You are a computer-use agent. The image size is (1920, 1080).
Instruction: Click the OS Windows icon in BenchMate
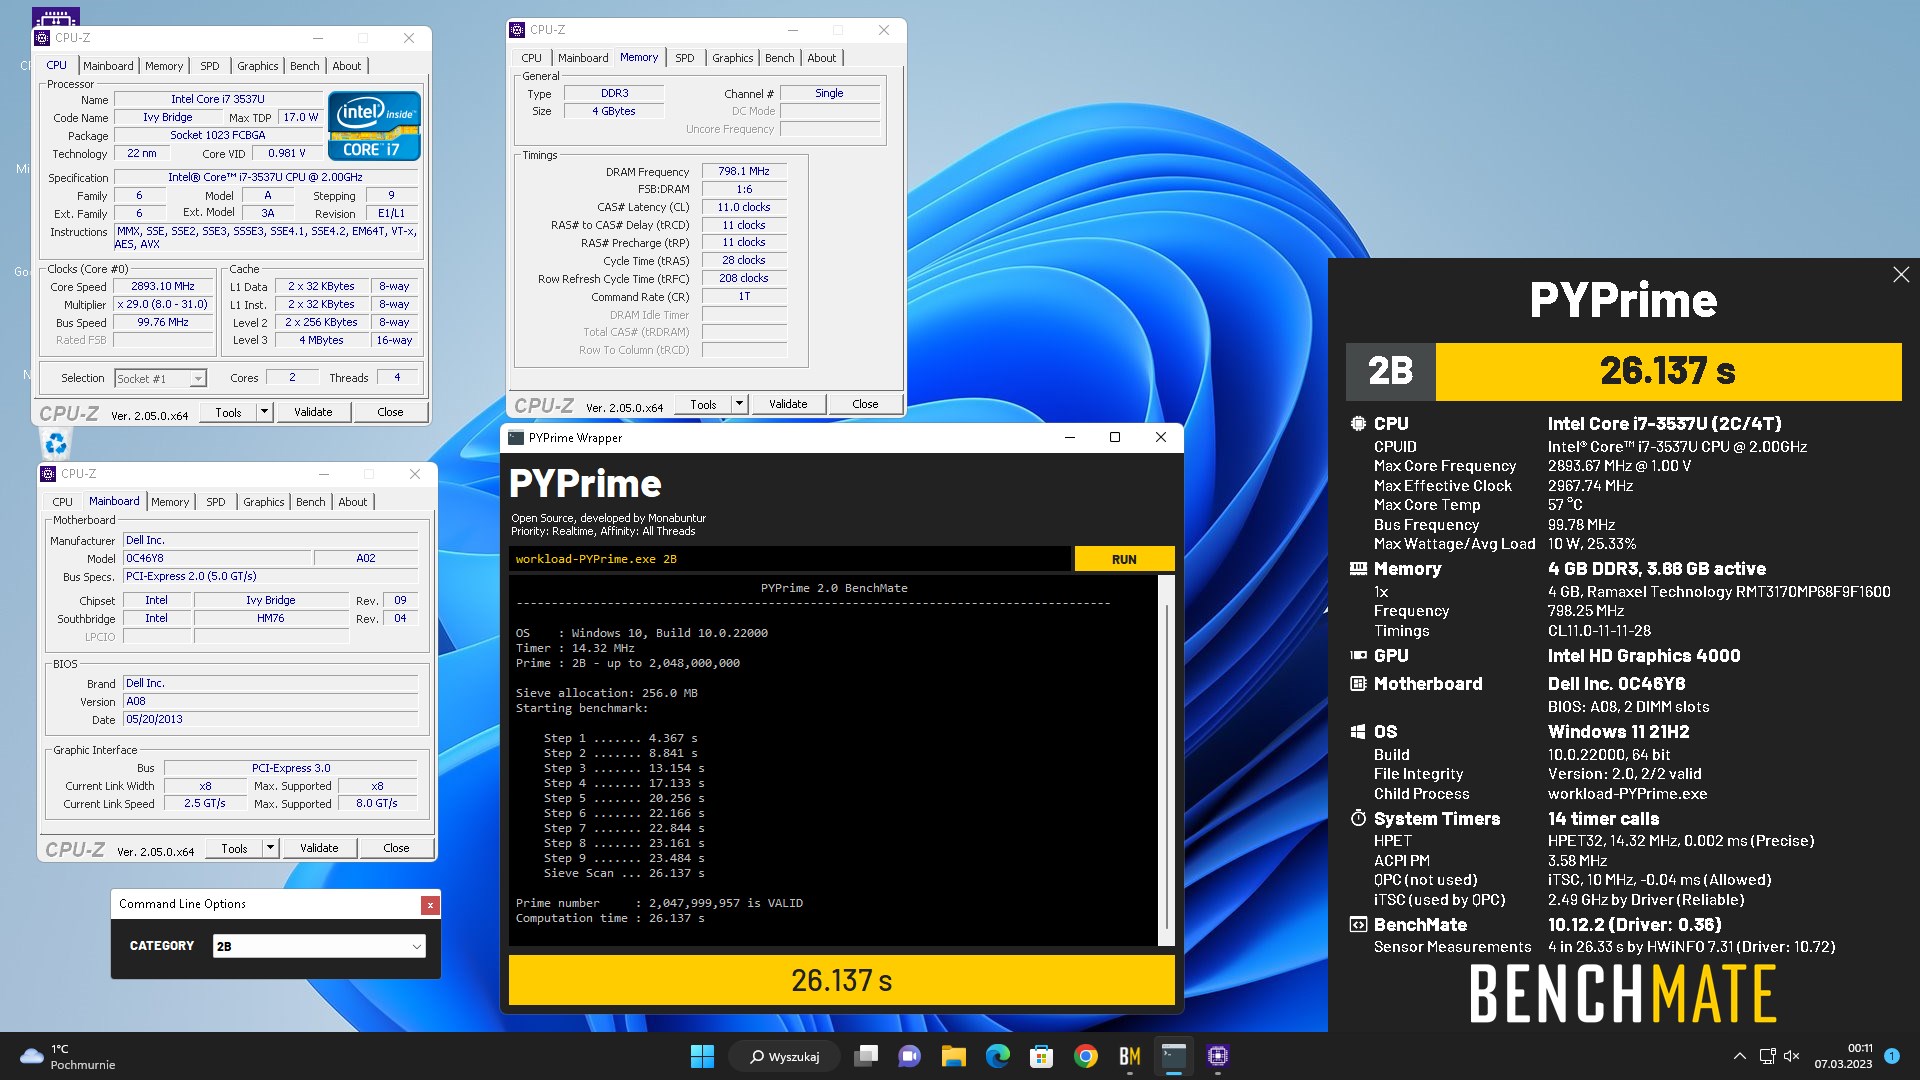[1358, 732]
